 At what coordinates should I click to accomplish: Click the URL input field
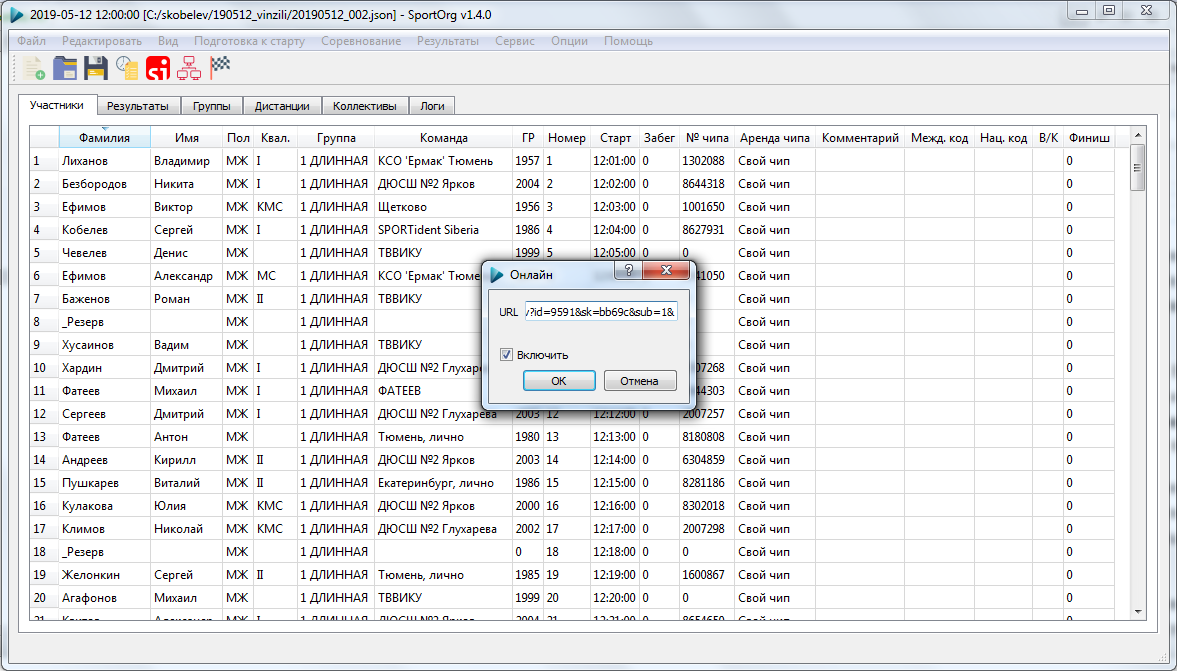(x=601, y=312)
